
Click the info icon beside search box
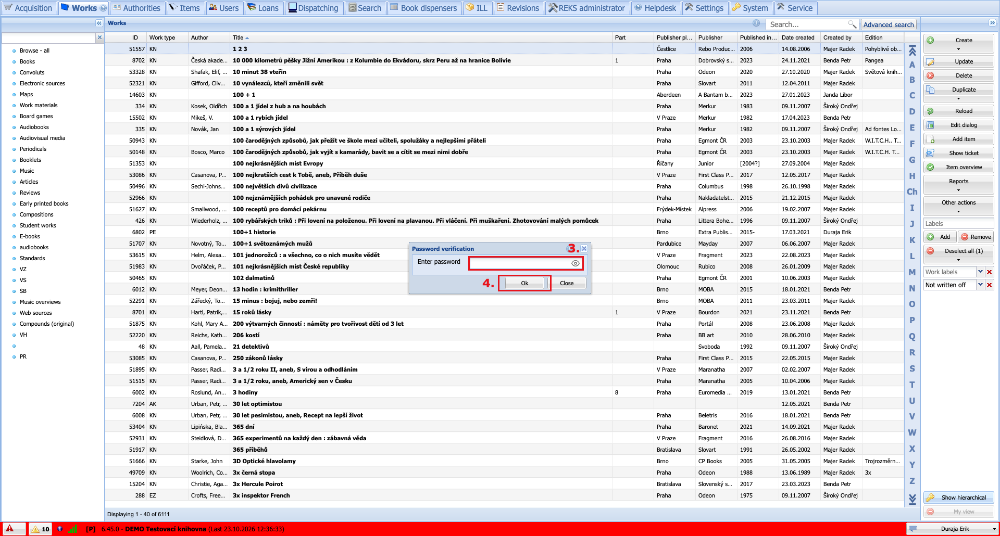(758, 24)
